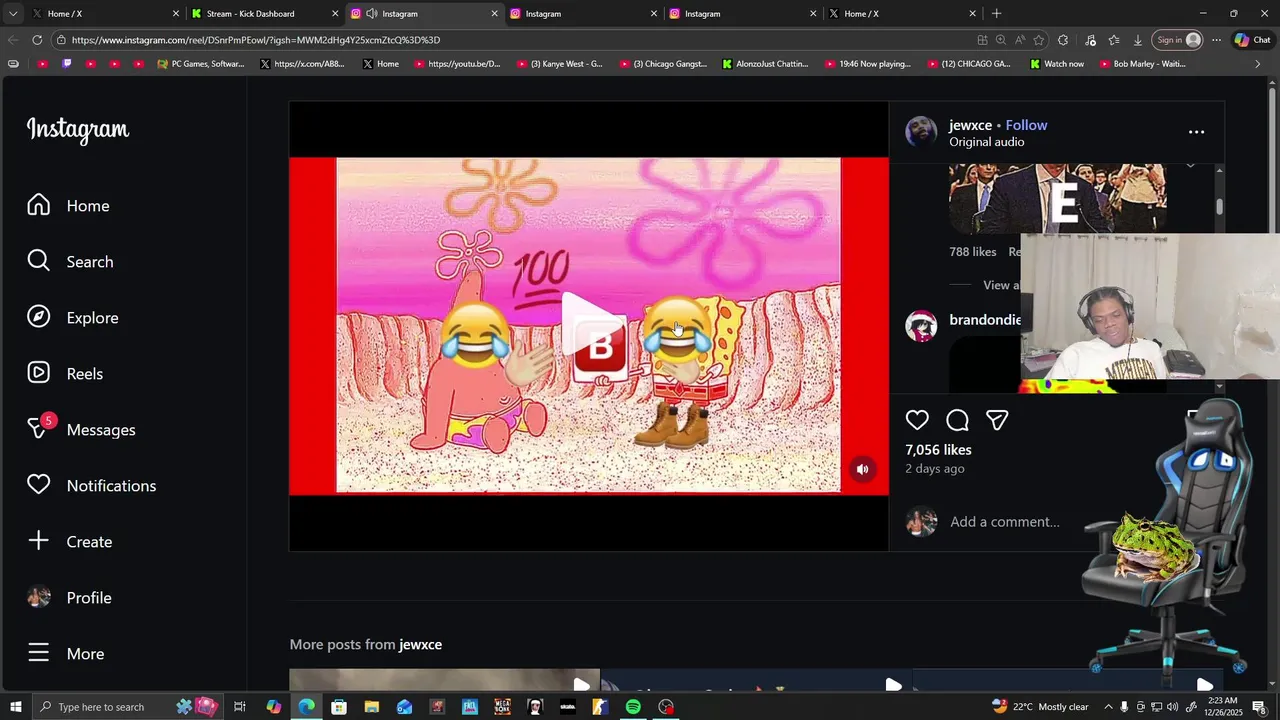Open Explore in Instagram sidebar
This screenshot has height=720, width=1280.
pos(72,317)
